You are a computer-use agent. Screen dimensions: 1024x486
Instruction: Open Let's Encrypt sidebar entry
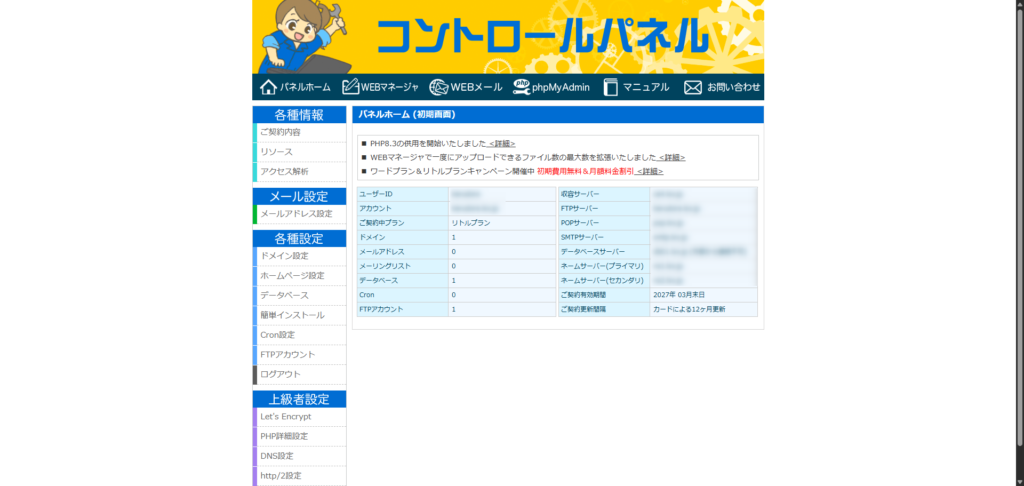coord(300,417)
